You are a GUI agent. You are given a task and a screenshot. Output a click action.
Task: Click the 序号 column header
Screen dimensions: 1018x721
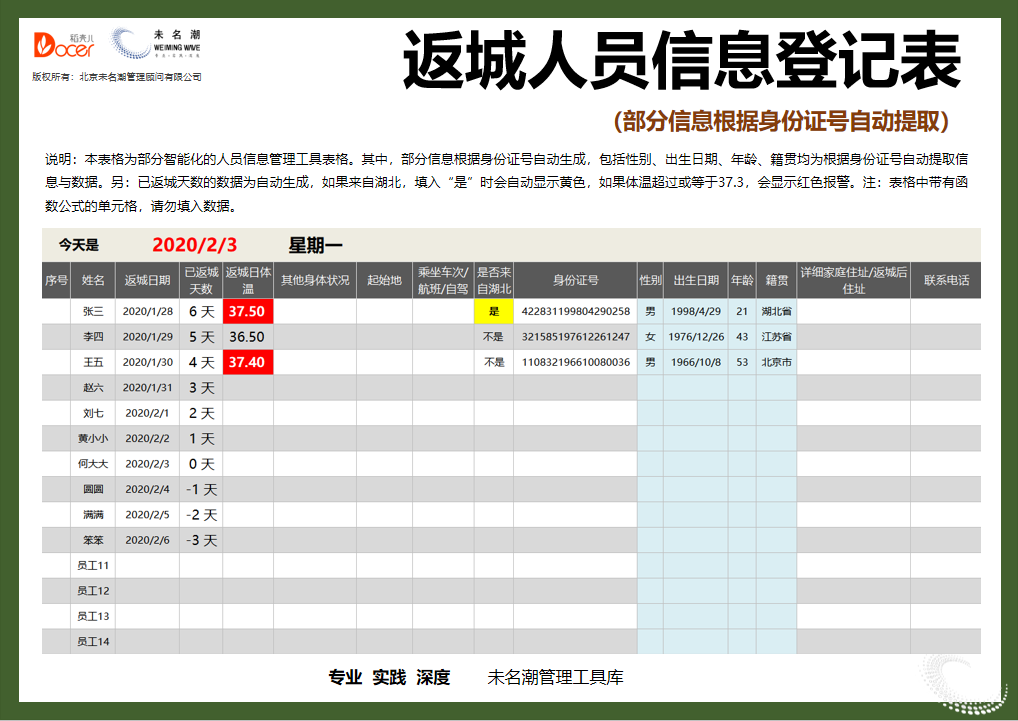(x=56, y=280)
